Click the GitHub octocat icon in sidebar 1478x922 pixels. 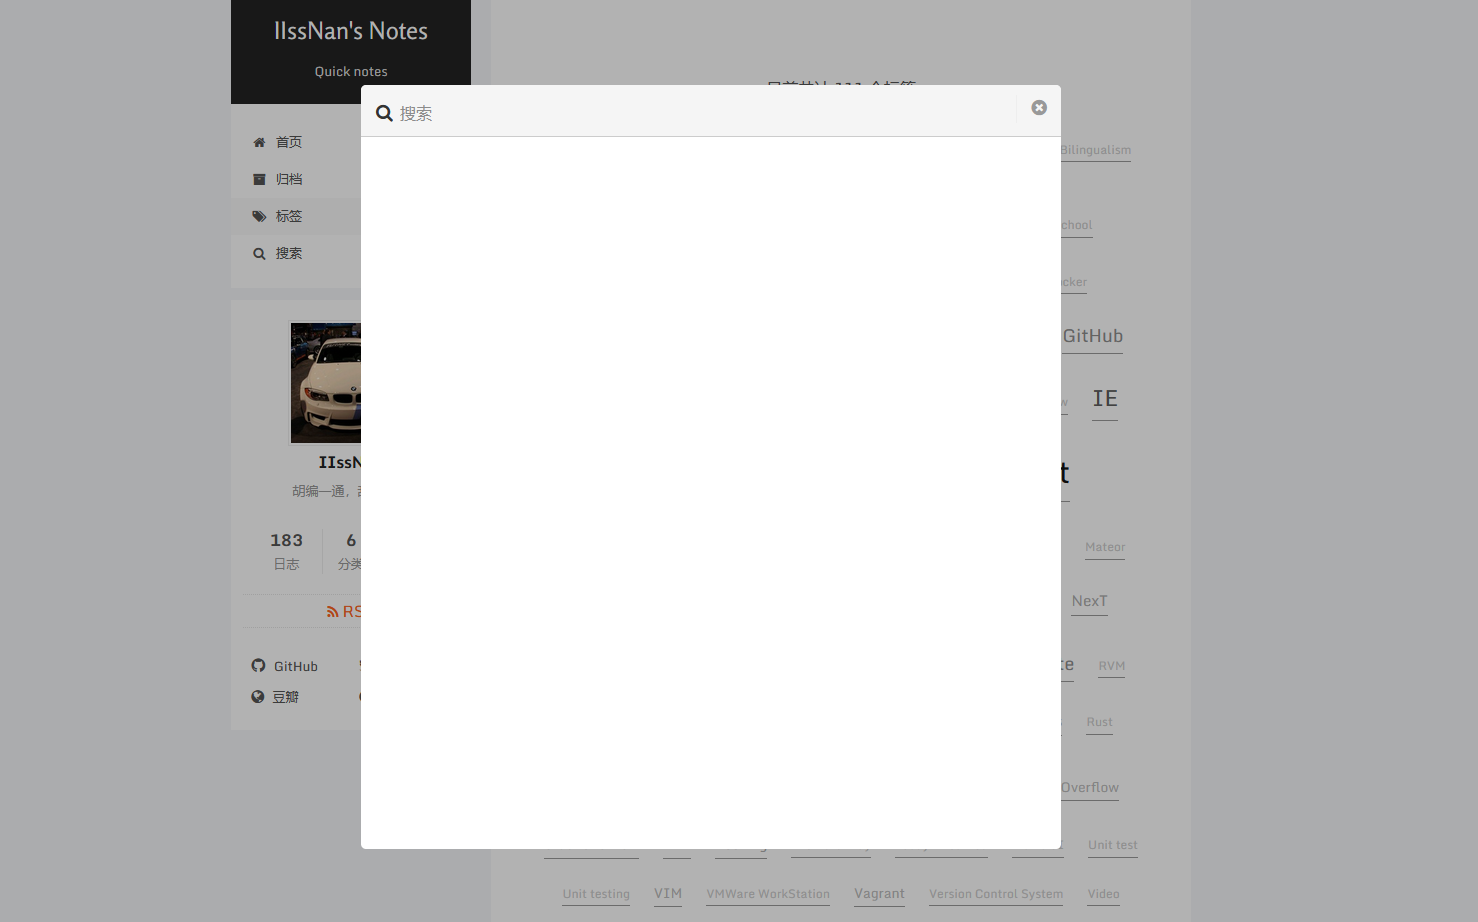pyautogui.click(x=258, y=666)
